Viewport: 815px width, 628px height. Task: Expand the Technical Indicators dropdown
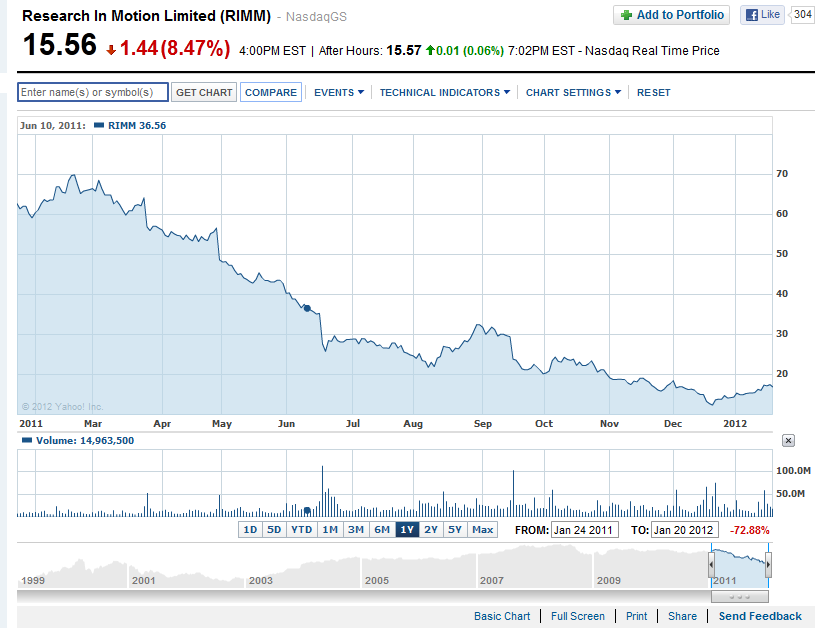pyautogui.click(x=445, y=93)
